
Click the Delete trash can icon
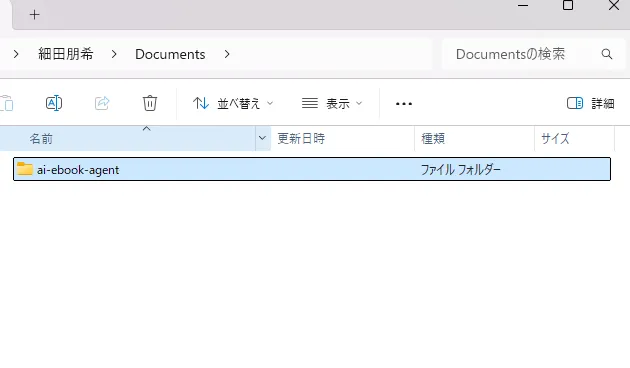pos(150,103)
